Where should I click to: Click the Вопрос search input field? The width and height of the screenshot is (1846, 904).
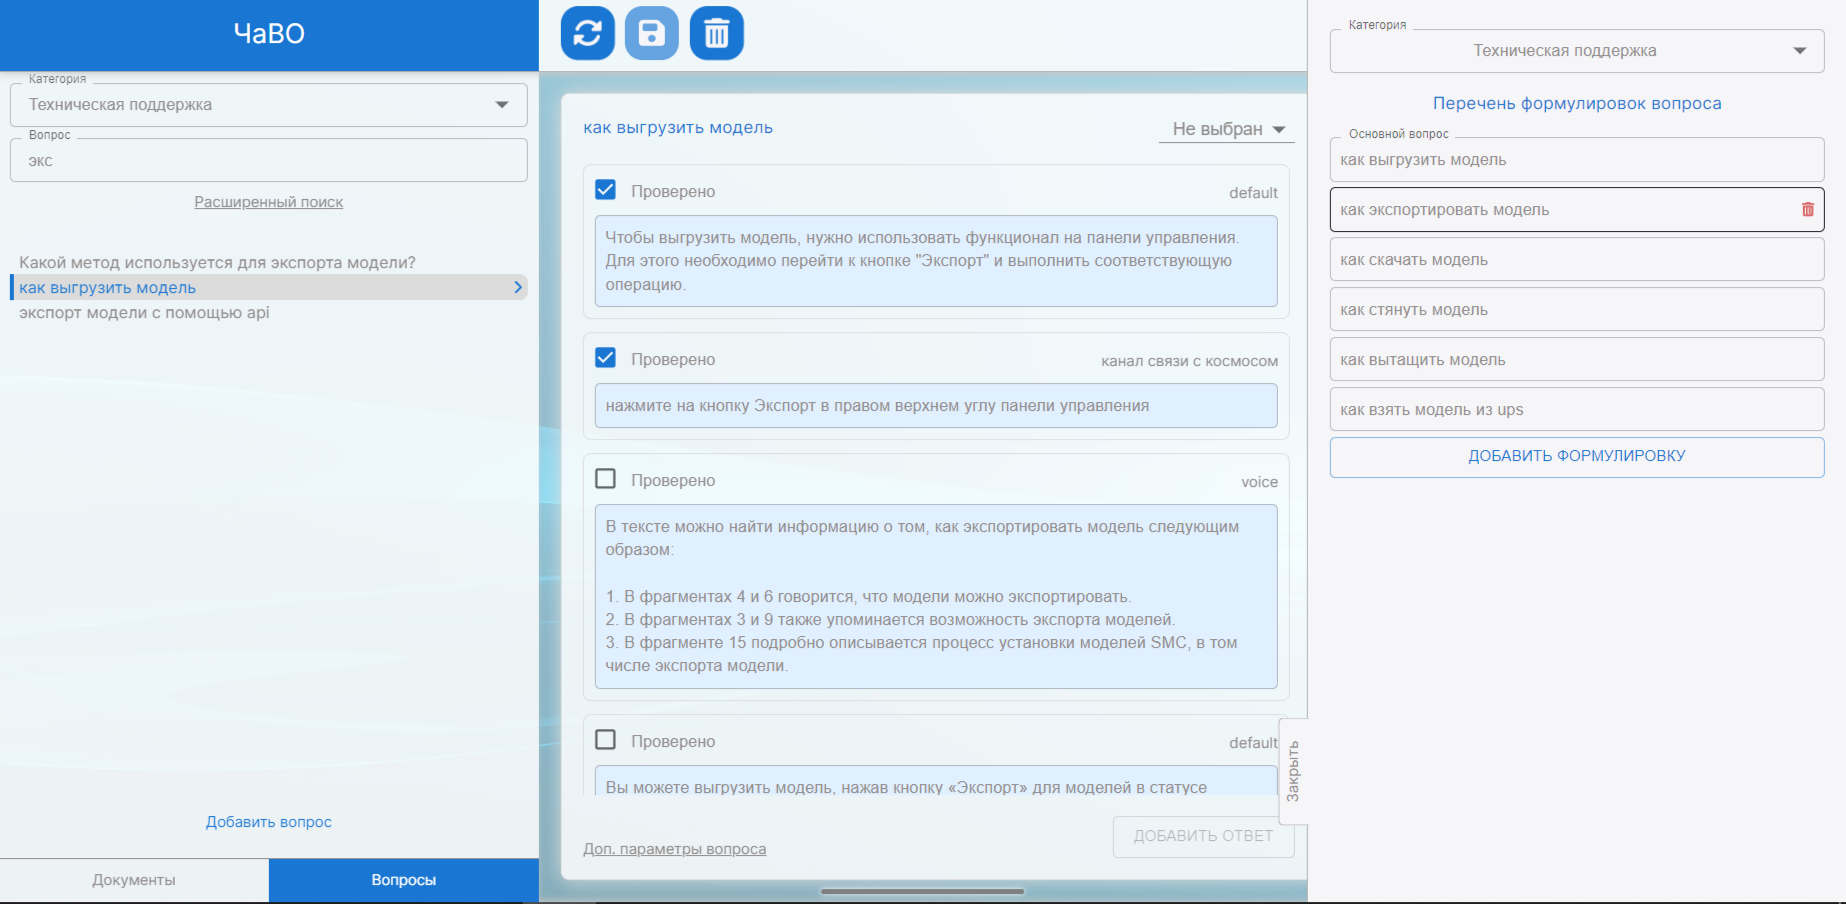coord(268,161)
